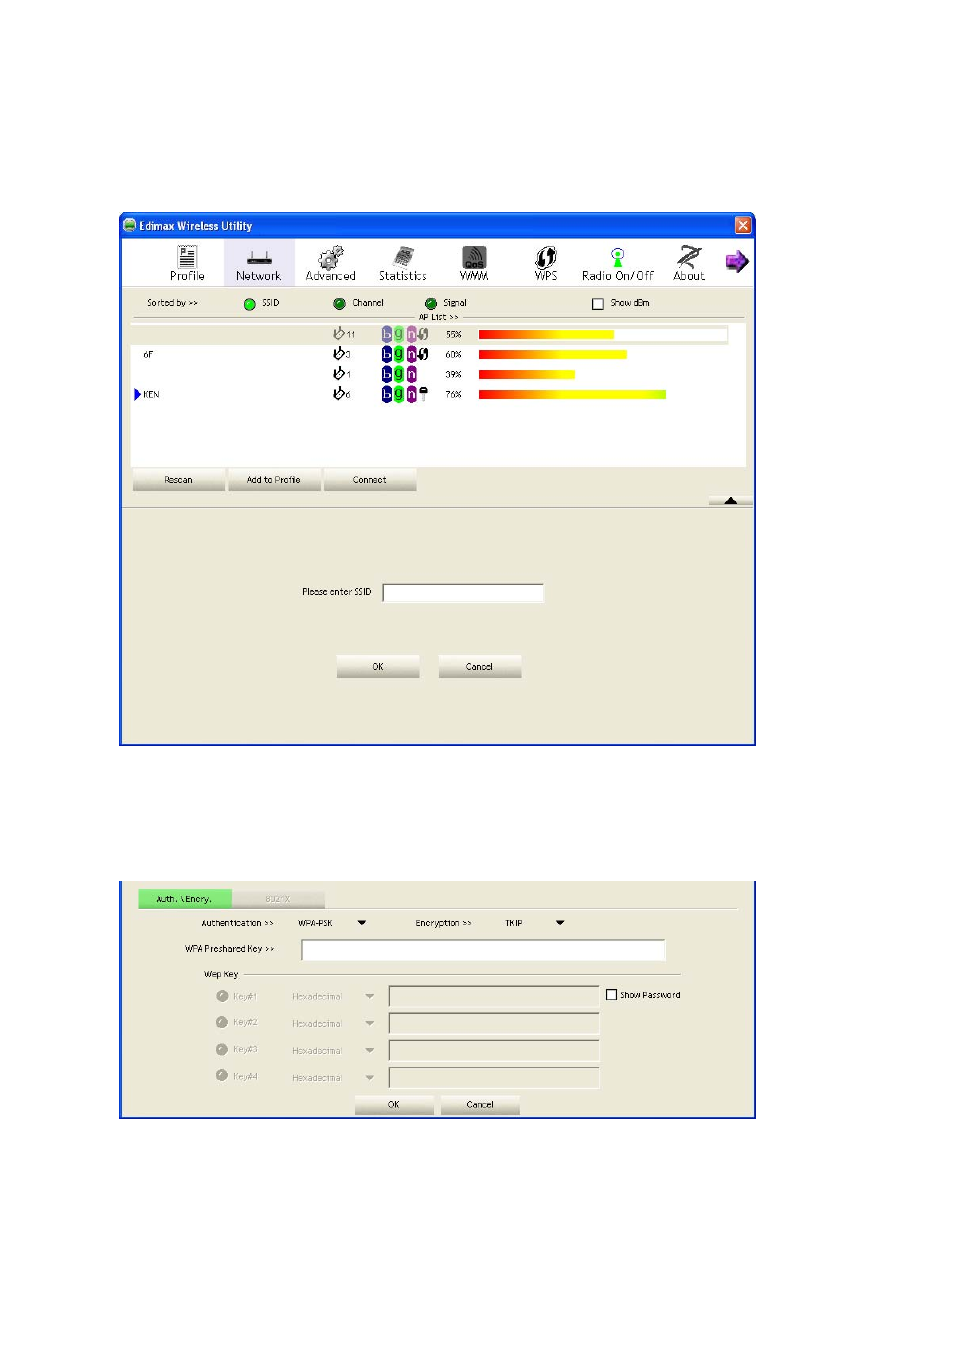Sort AP list by SSID
The image size is (954, 1350).
pyautogui.click(x=250, y=304)
